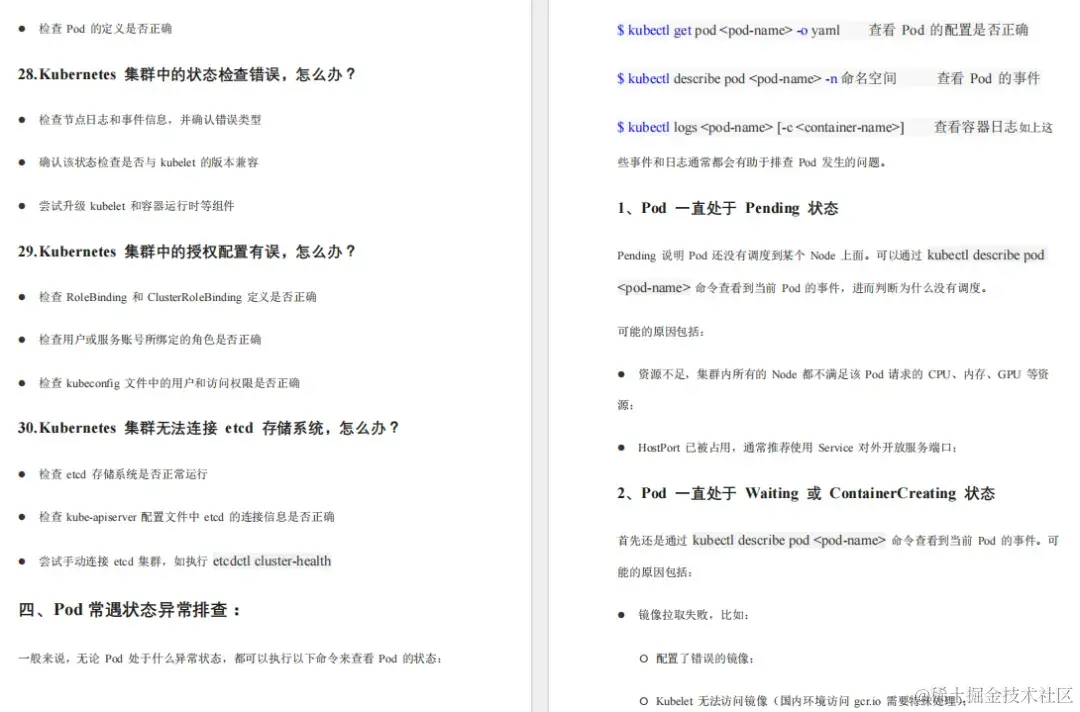Click the bullet before '检查 RoleBinding 和 ClusterRoleBinding' line
This screenshot has height=712, width=1080.
click(20, 297)
